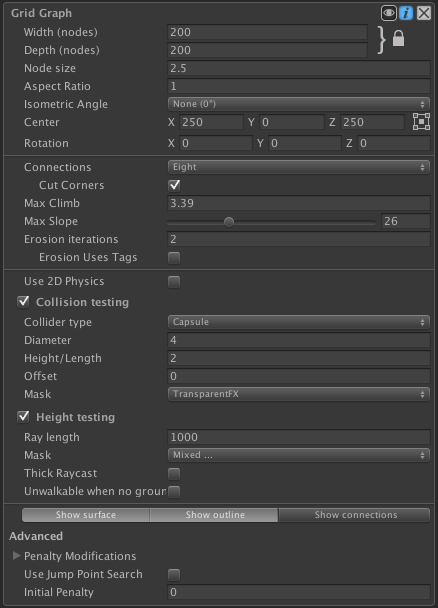Enable Use Jump Point Search checkbox
The width and height of the screenshot is (438, 608).
click(174, 574)
